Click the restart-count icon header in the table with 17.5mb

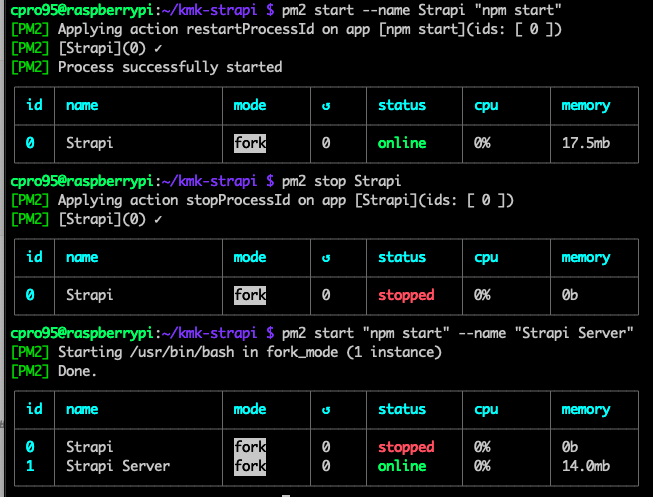click(326, 106)
